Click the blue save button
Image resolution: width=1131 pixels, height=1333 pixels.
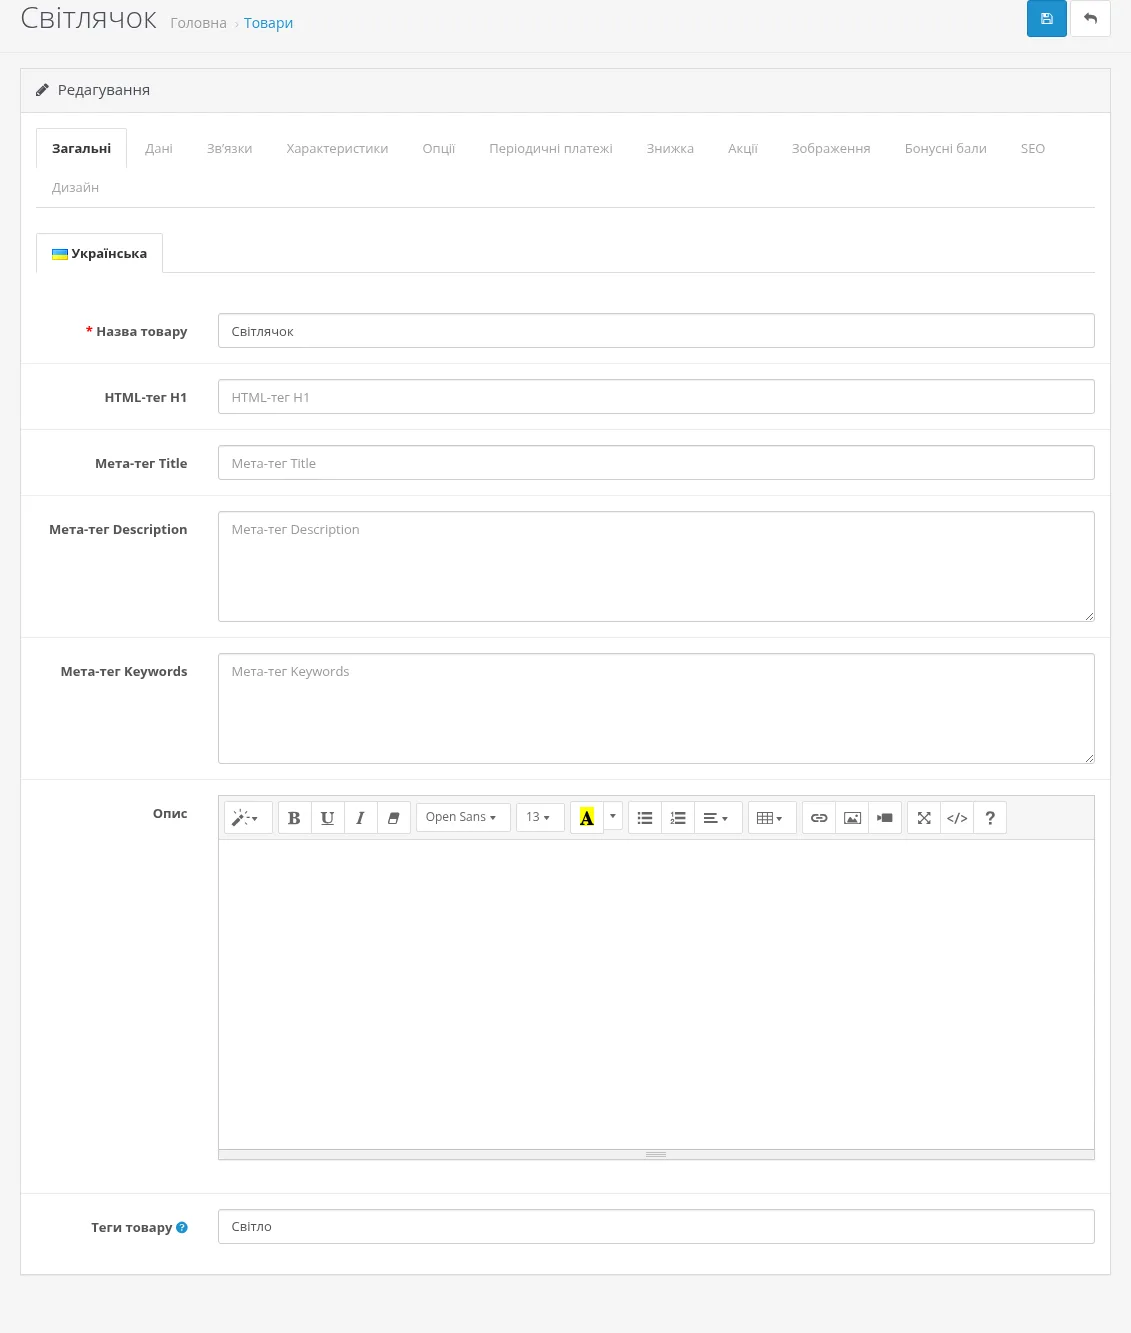coord(1046,19)
